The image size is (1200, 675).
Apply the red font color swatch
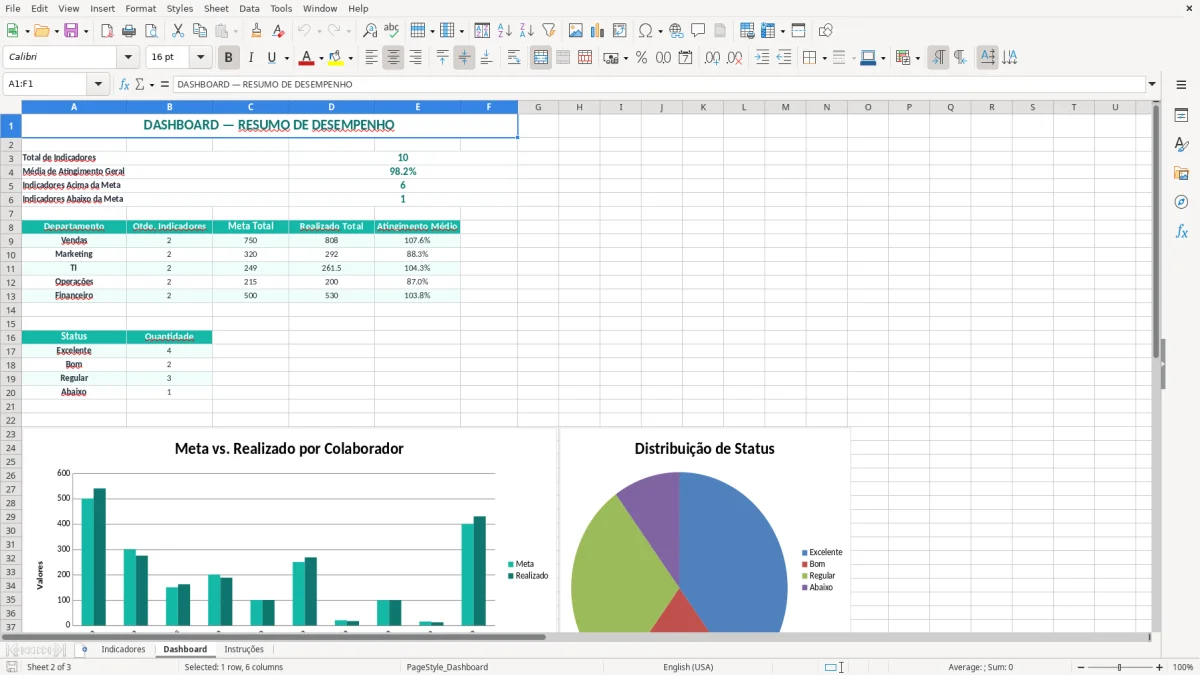tap(307, 58)
